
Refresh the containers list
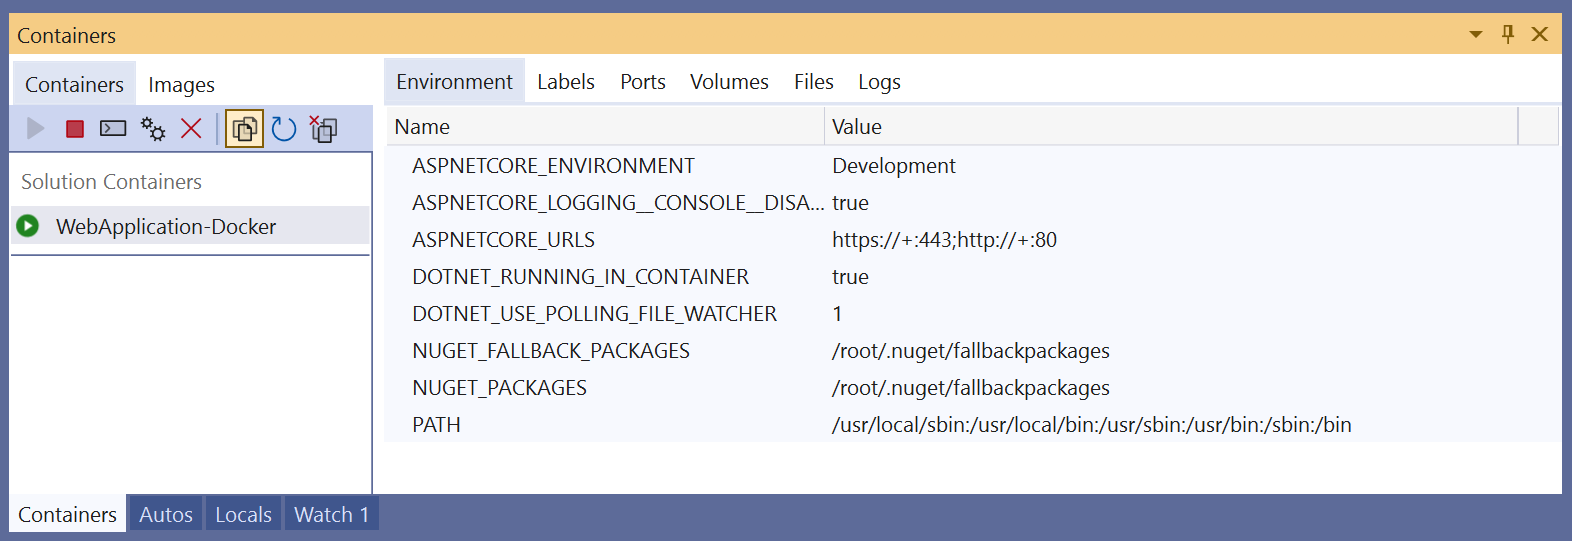[284, 129]
